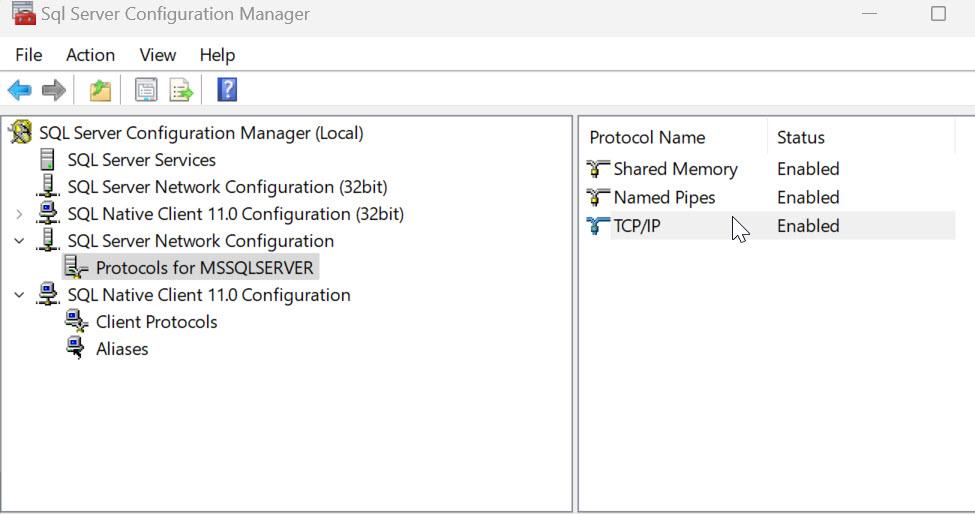The height and width of the screenshot is (514, 975).
Task: Open the File menu
Action: [29, 55]
